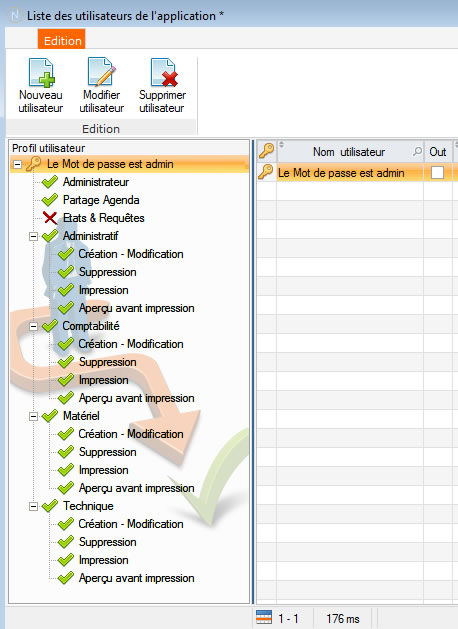Viewport: 458px width, 629px height.
Task: Click the search magnifier in Nom utilisateur column
Action: (417, 151)
